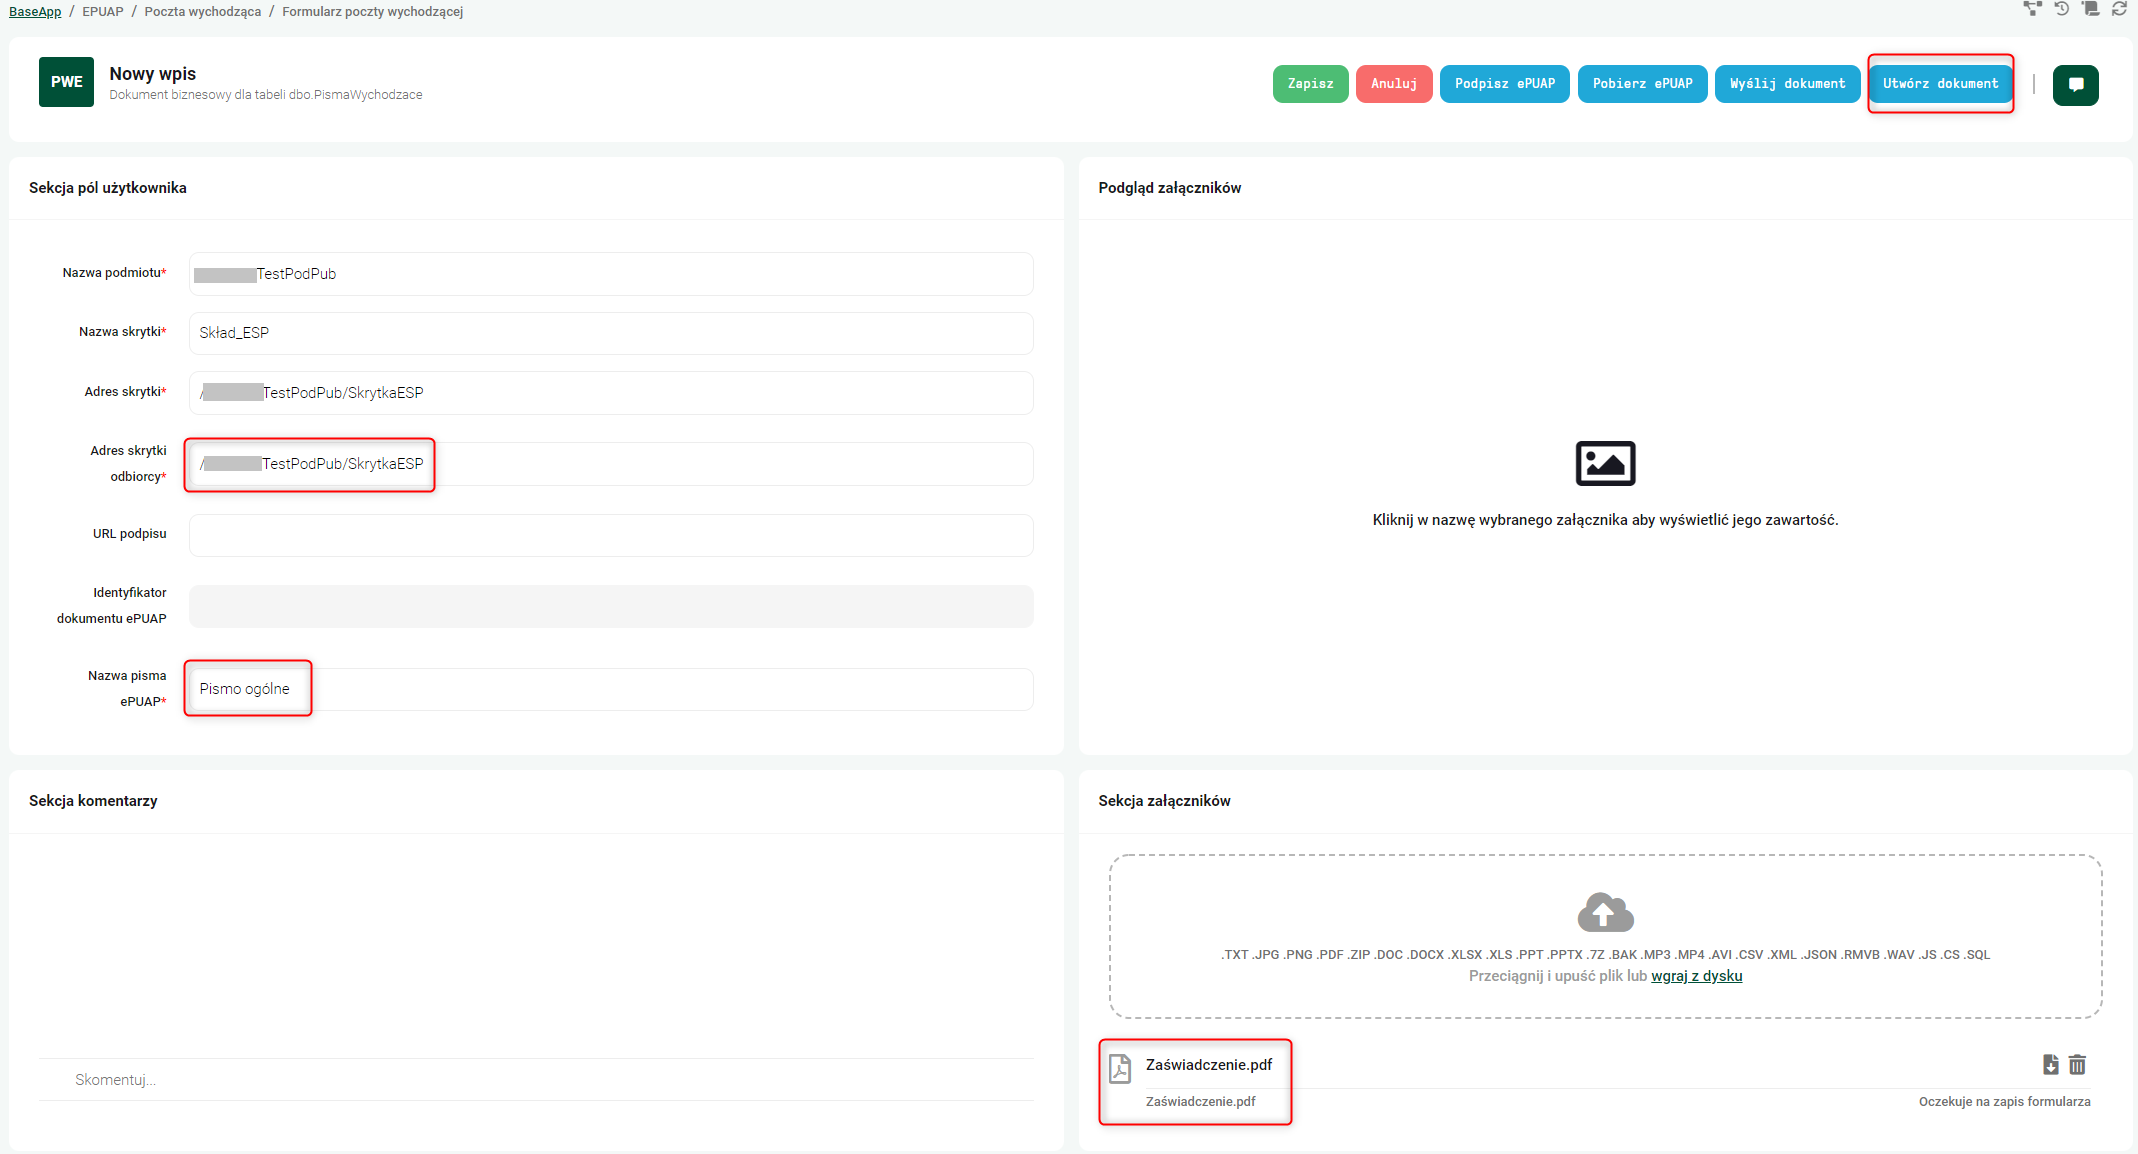Click the Zapisz button

(1310, 84)
